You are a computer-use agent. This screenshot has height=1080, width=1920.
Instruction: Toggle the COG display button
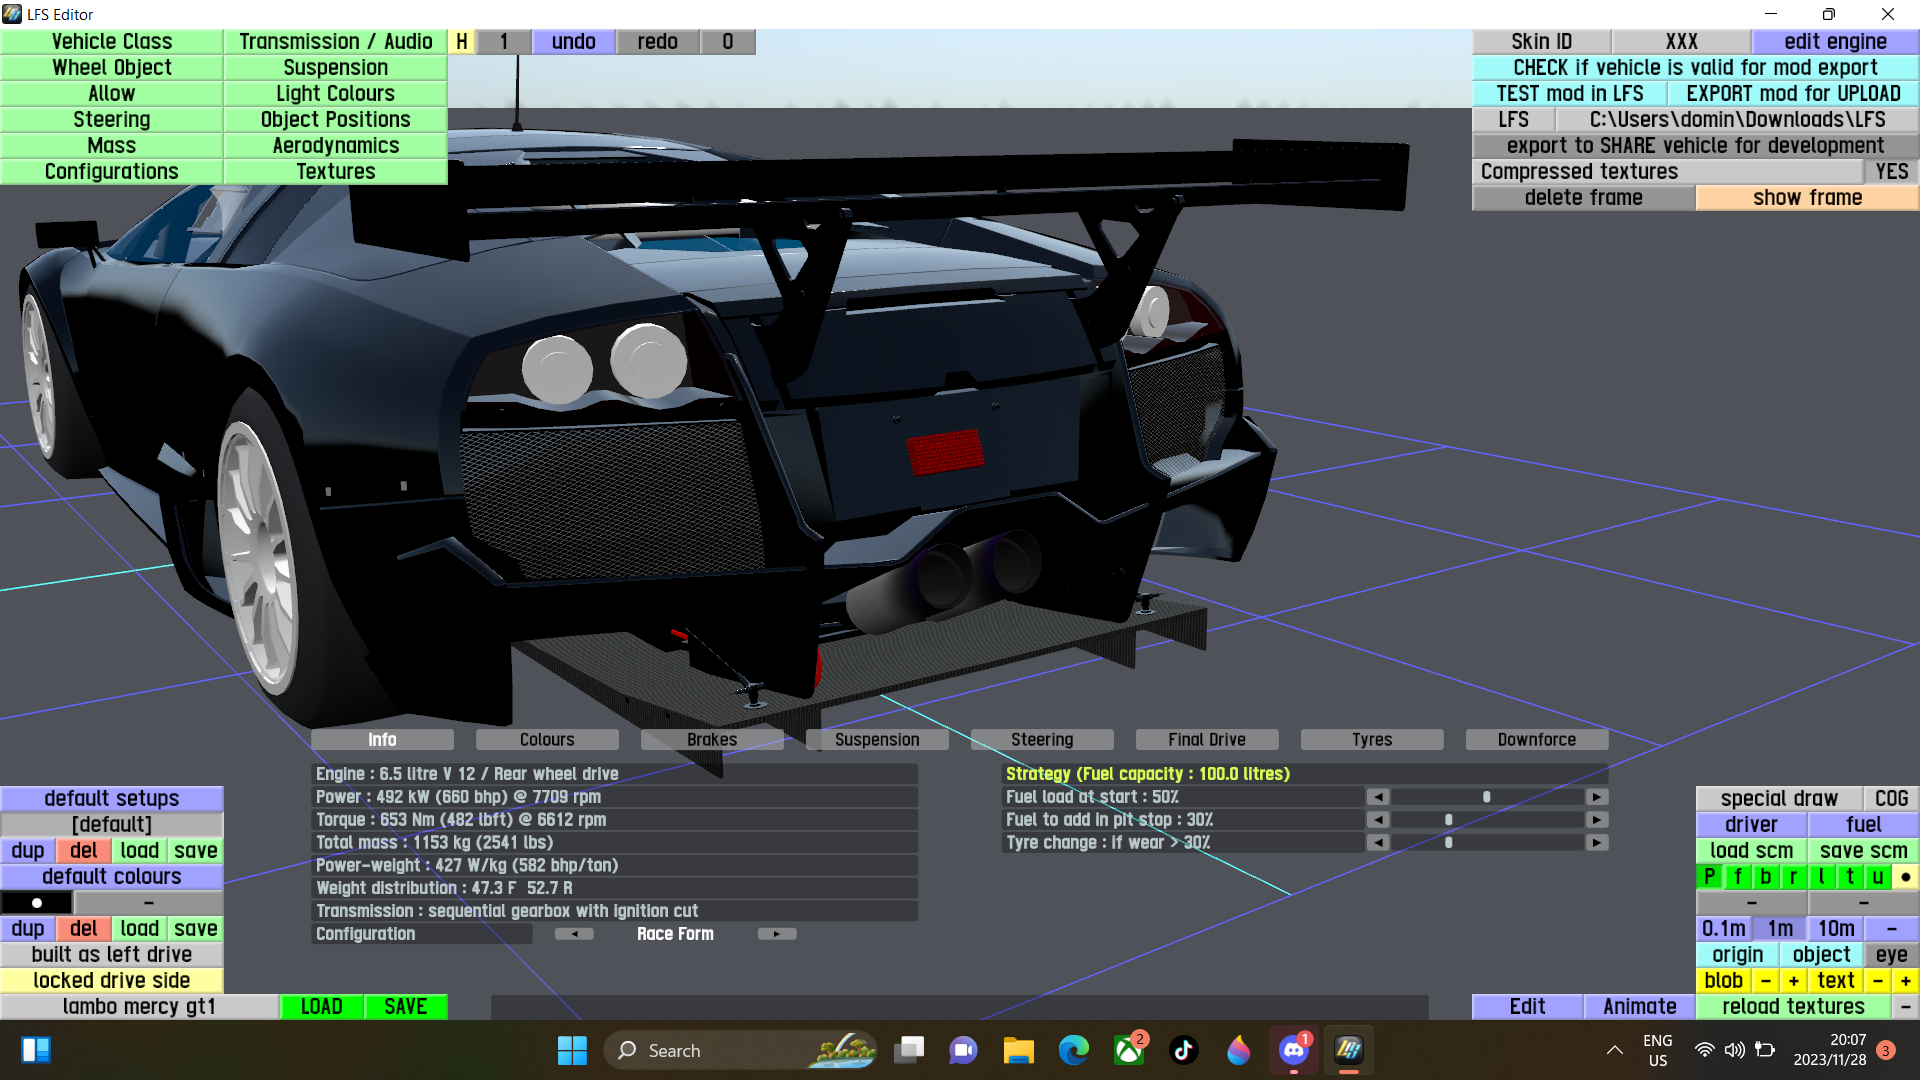pos(1890,799)
